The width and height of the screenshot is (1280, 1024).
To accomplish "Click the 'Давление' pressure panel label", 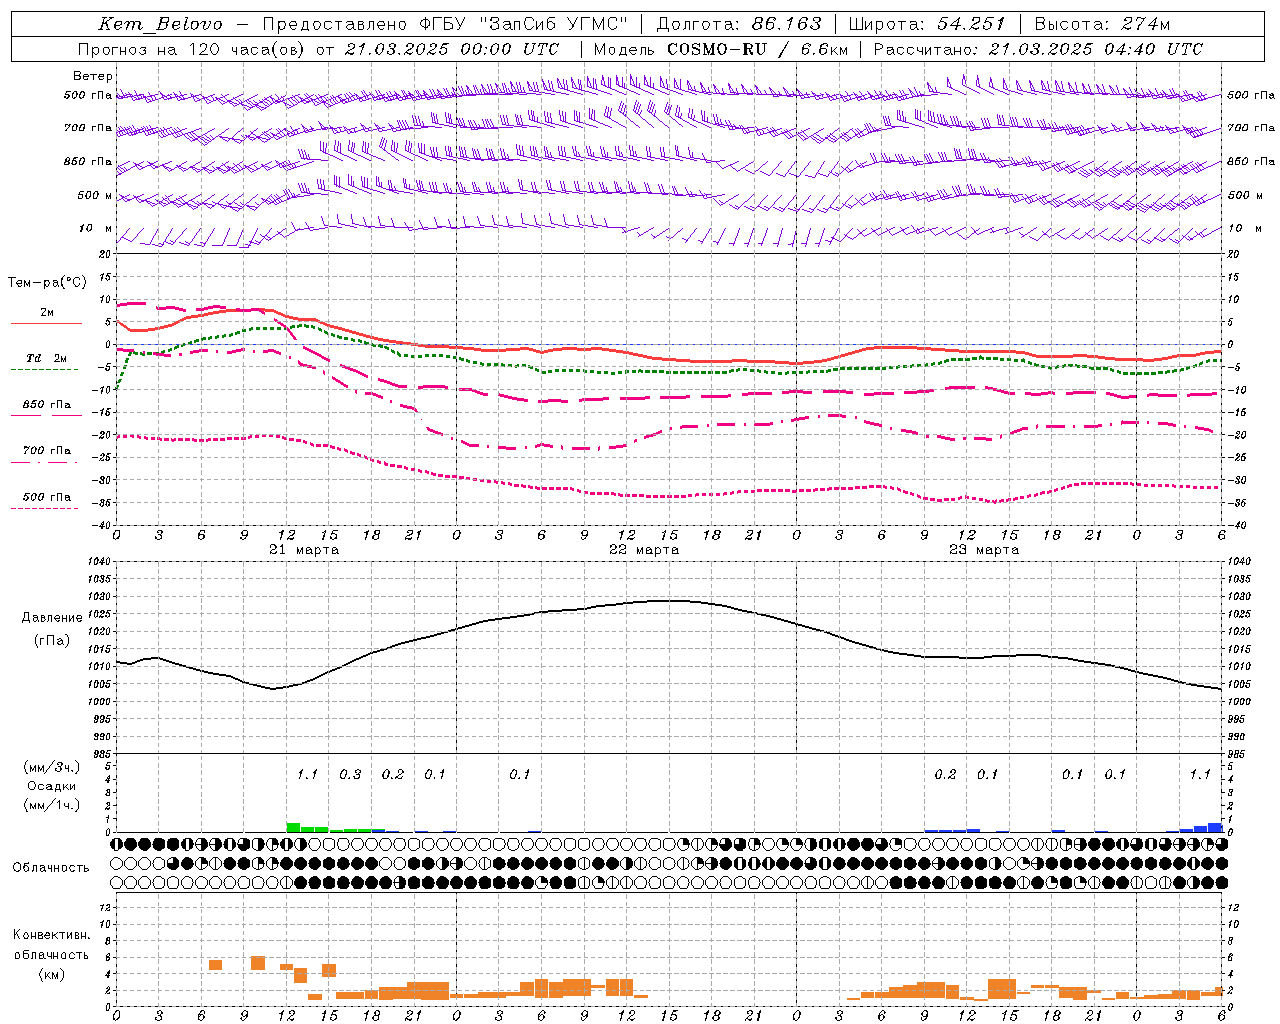I will [52, 618].
